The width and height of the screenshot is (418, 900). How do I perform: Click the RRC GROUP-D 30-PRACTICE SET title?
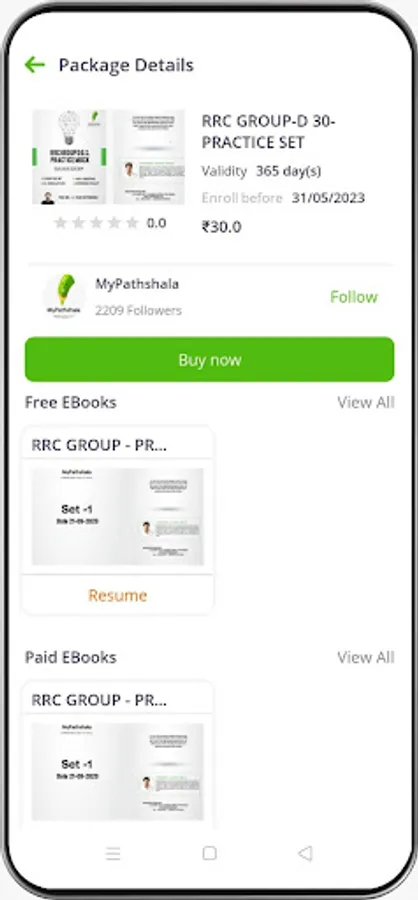pos(269,132)
